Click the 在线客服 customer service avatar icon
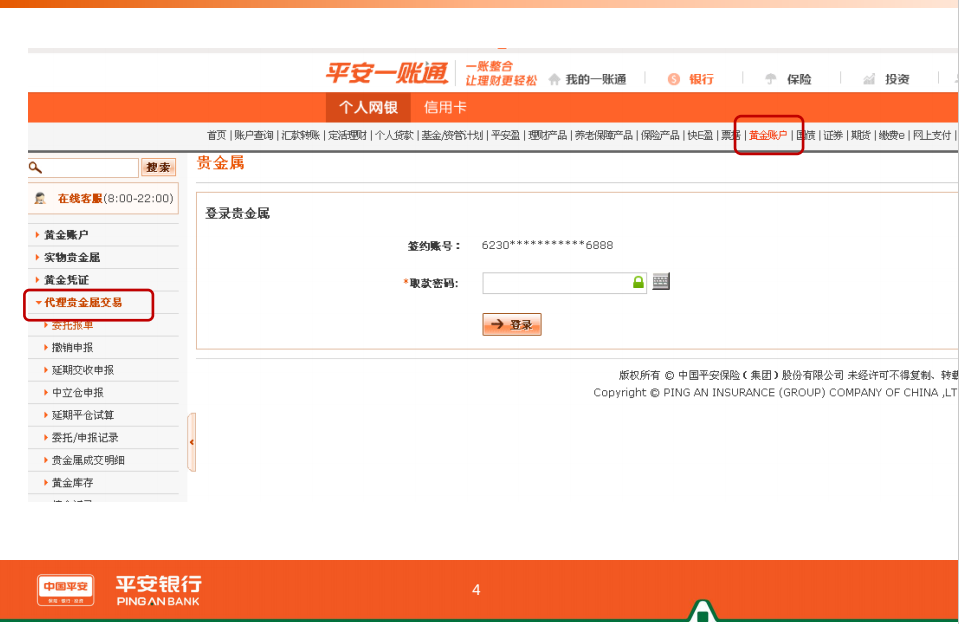Image resolution: width=959 pixels, height=624 pixels. click(x=40, y=198)
